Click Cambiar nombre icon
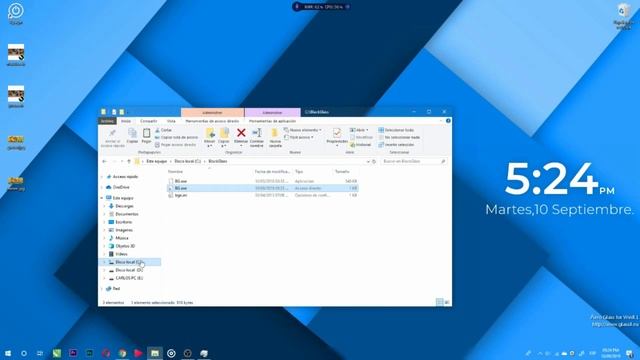The image size is (640, 360). [x=257, y=133]
